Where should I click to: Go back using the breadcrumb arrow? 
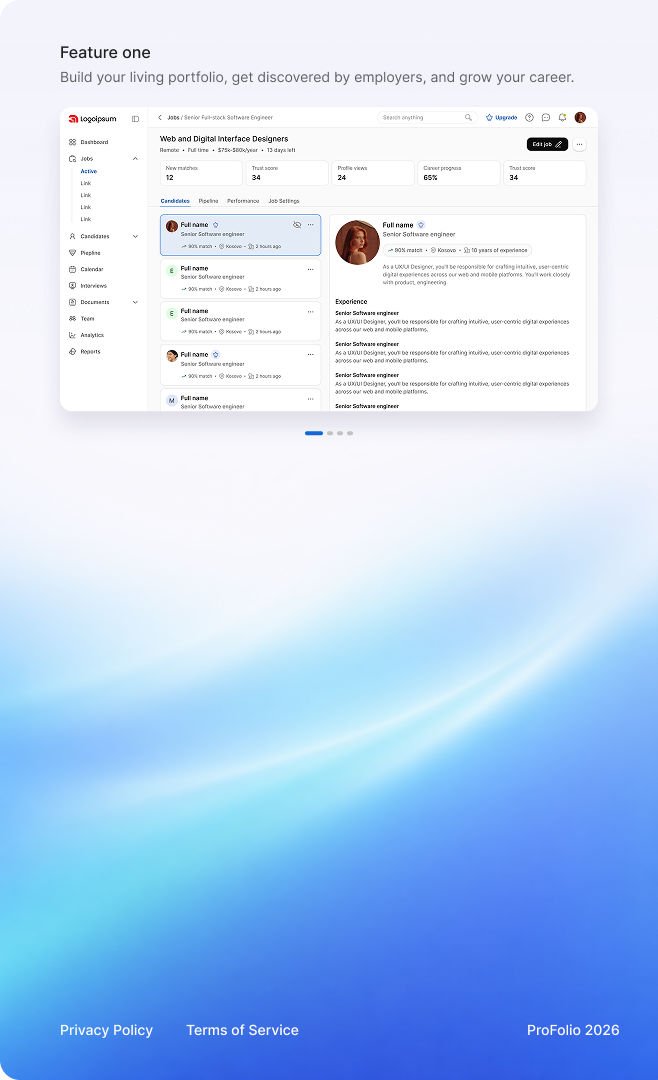(160, 118)
